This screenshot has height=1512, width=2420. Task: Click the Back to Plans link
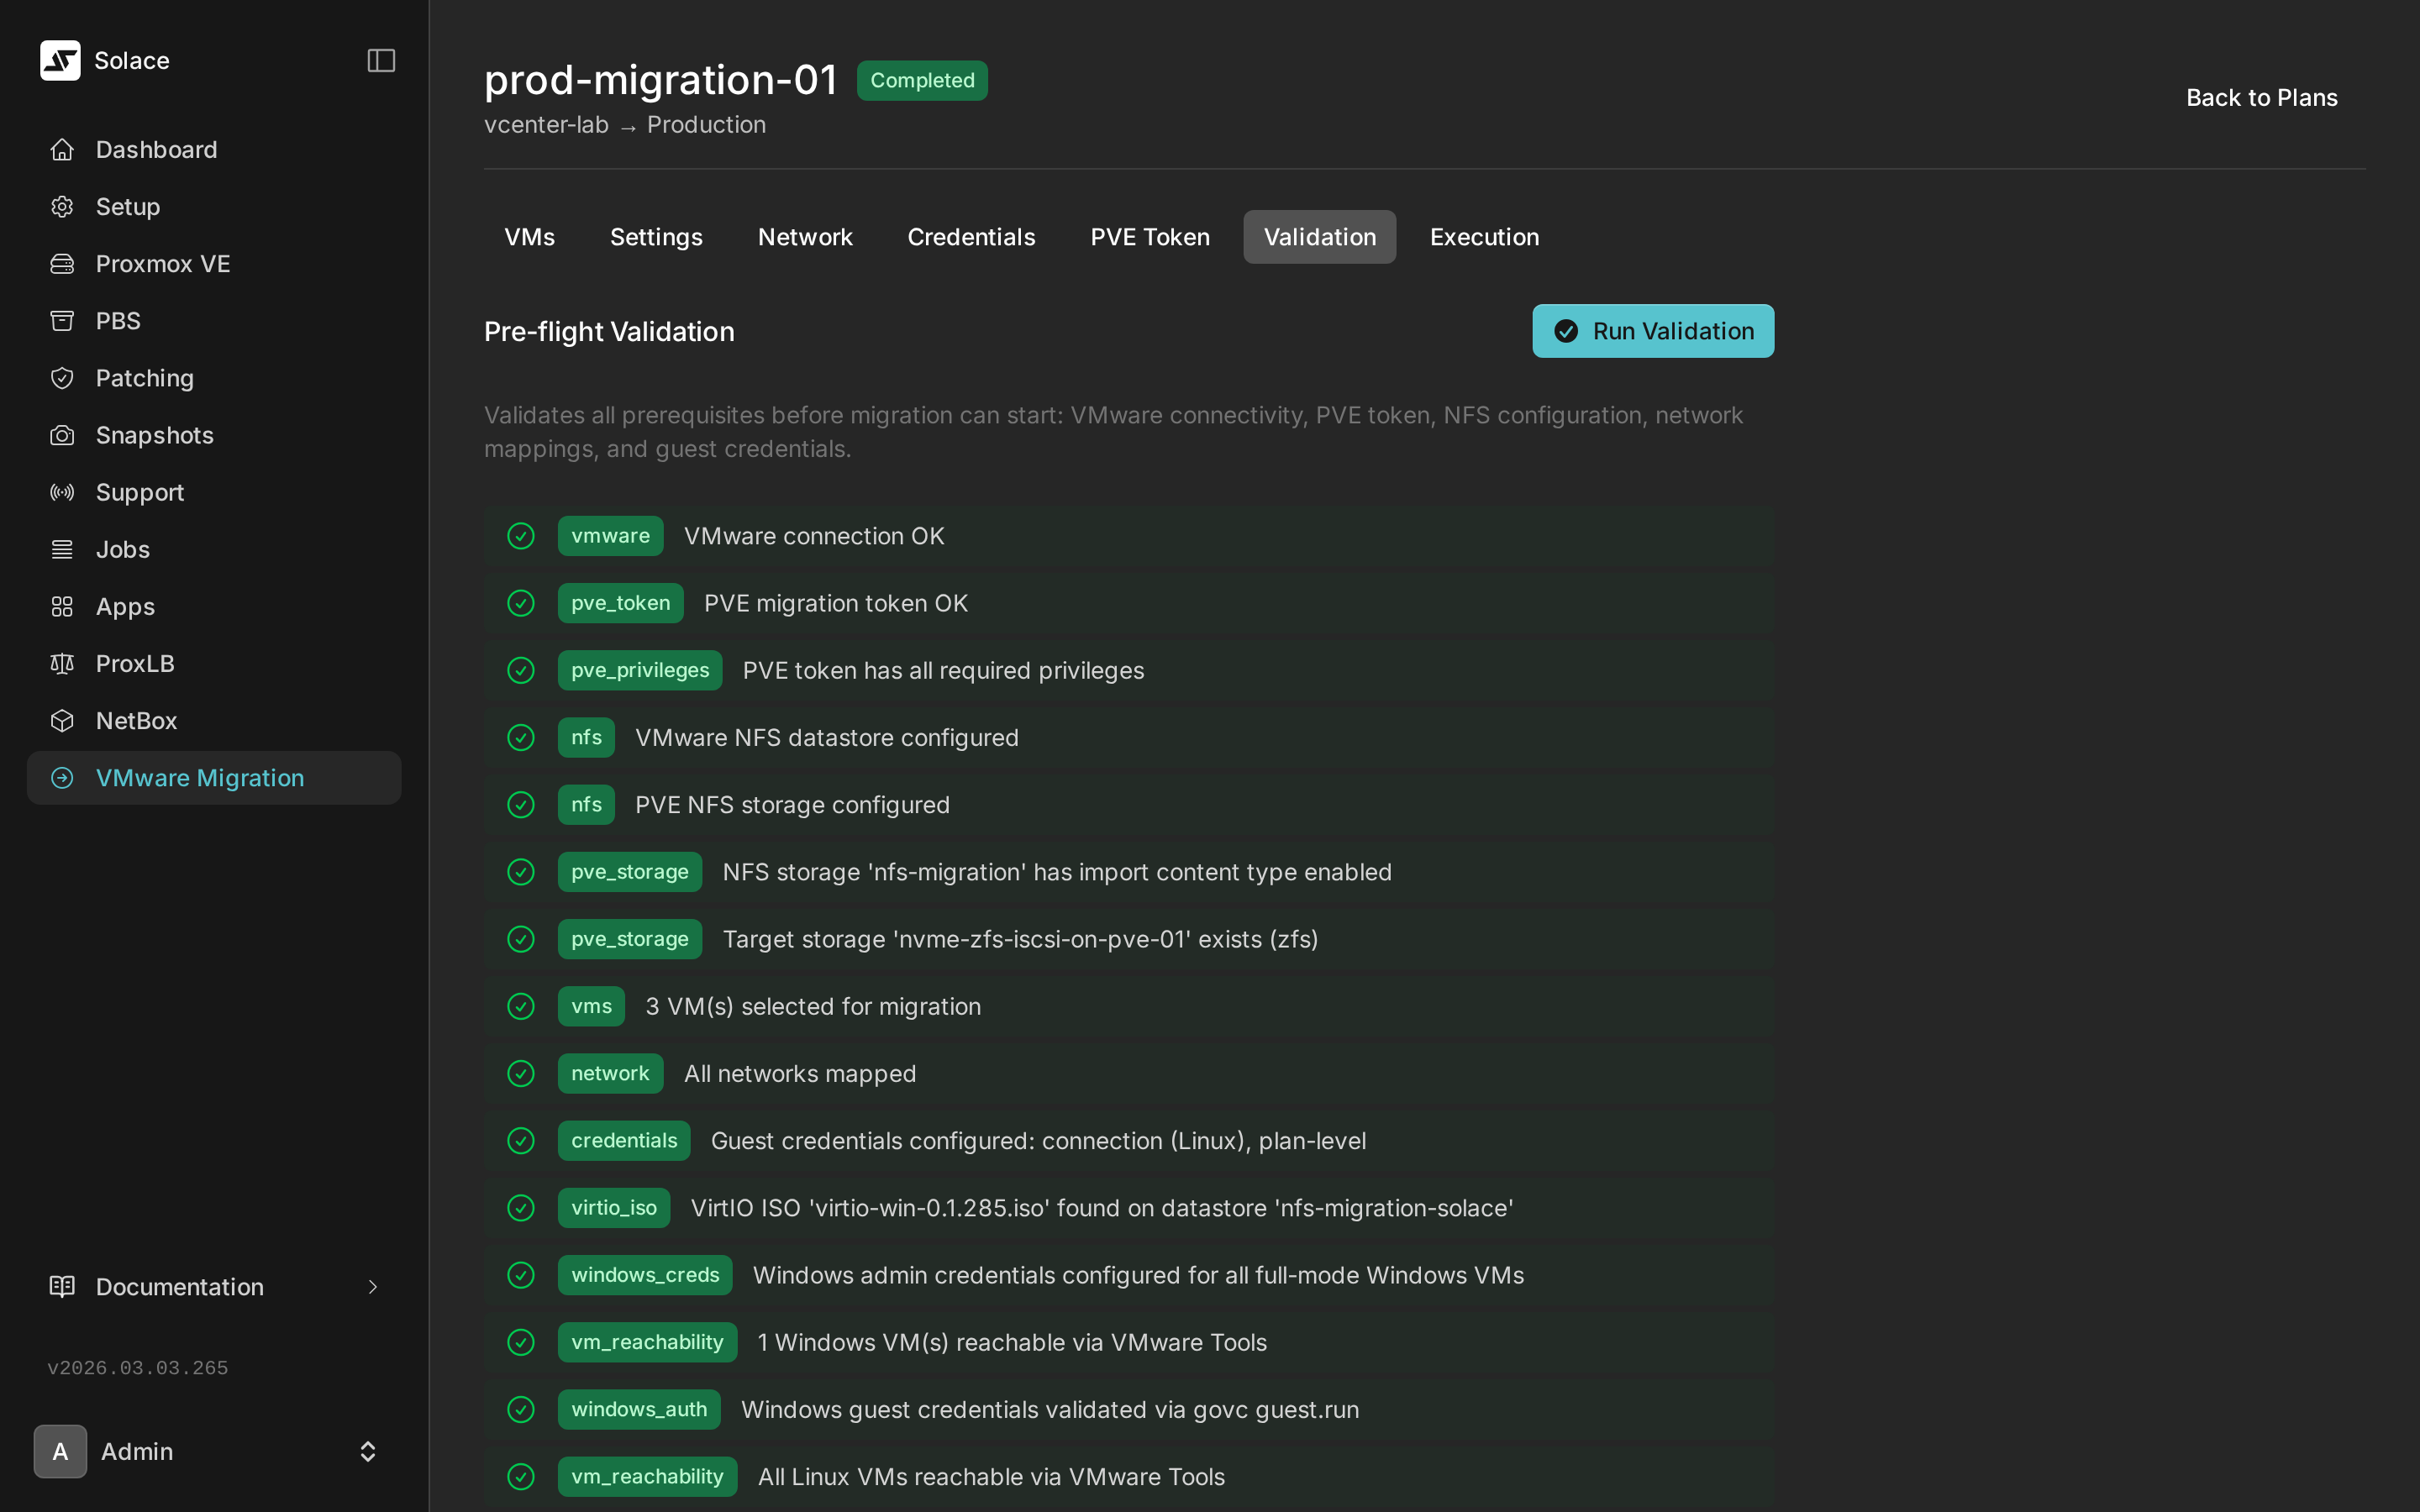point(2261,98)
